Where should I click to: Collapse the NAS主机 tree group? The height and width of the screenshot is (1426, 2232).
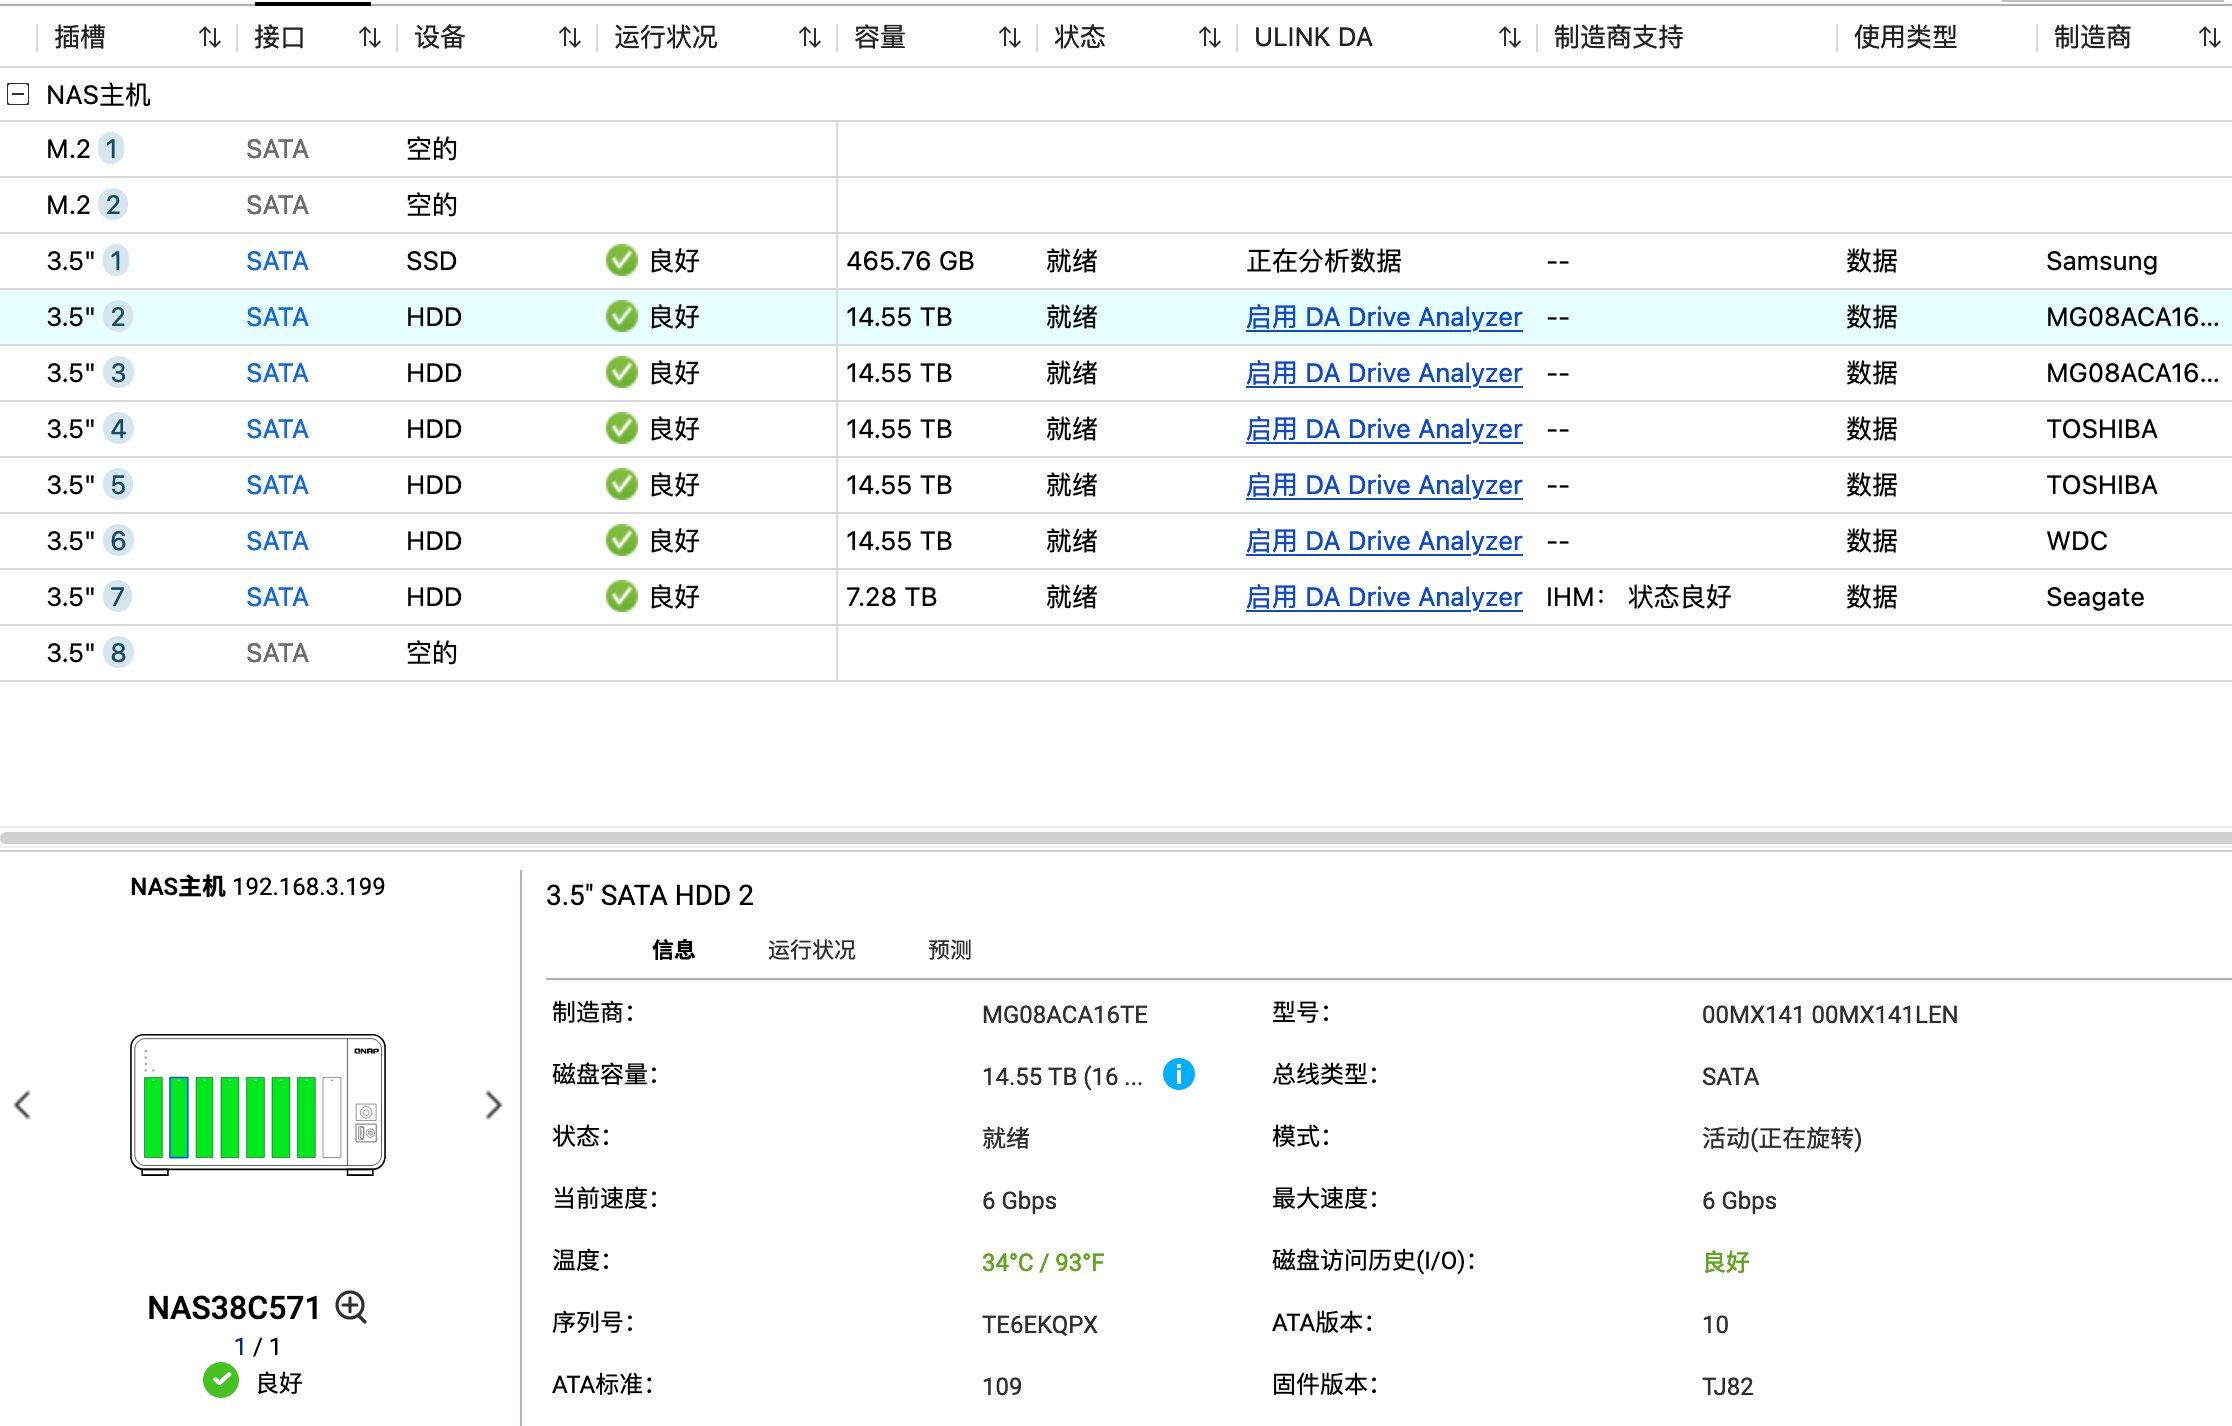click(18, 95)
